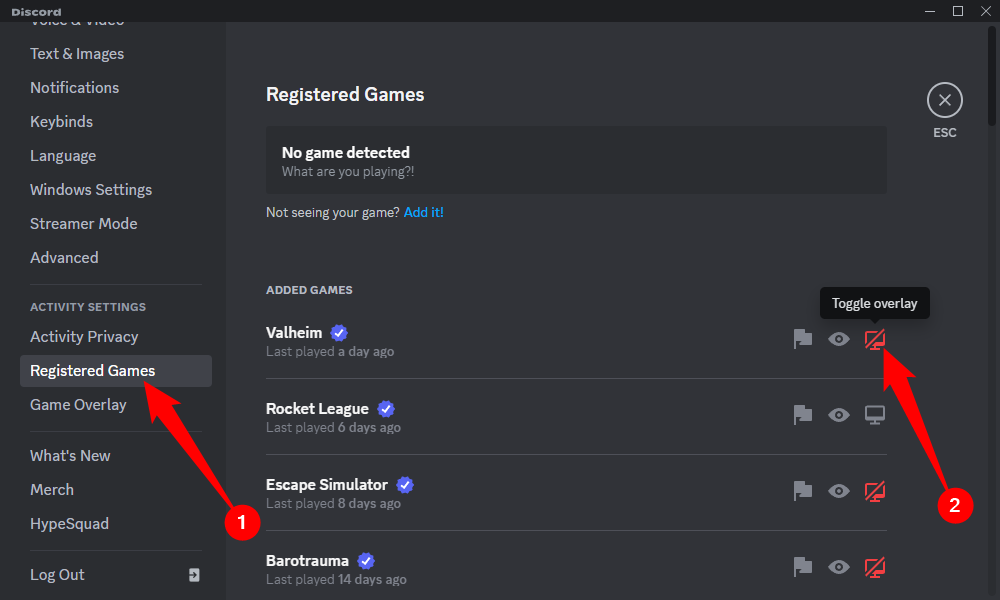The width and height of the screenshot is (1000, 600).
Task: Click the flag icon for Escape Simulator
Action: (x=802, y=491)
